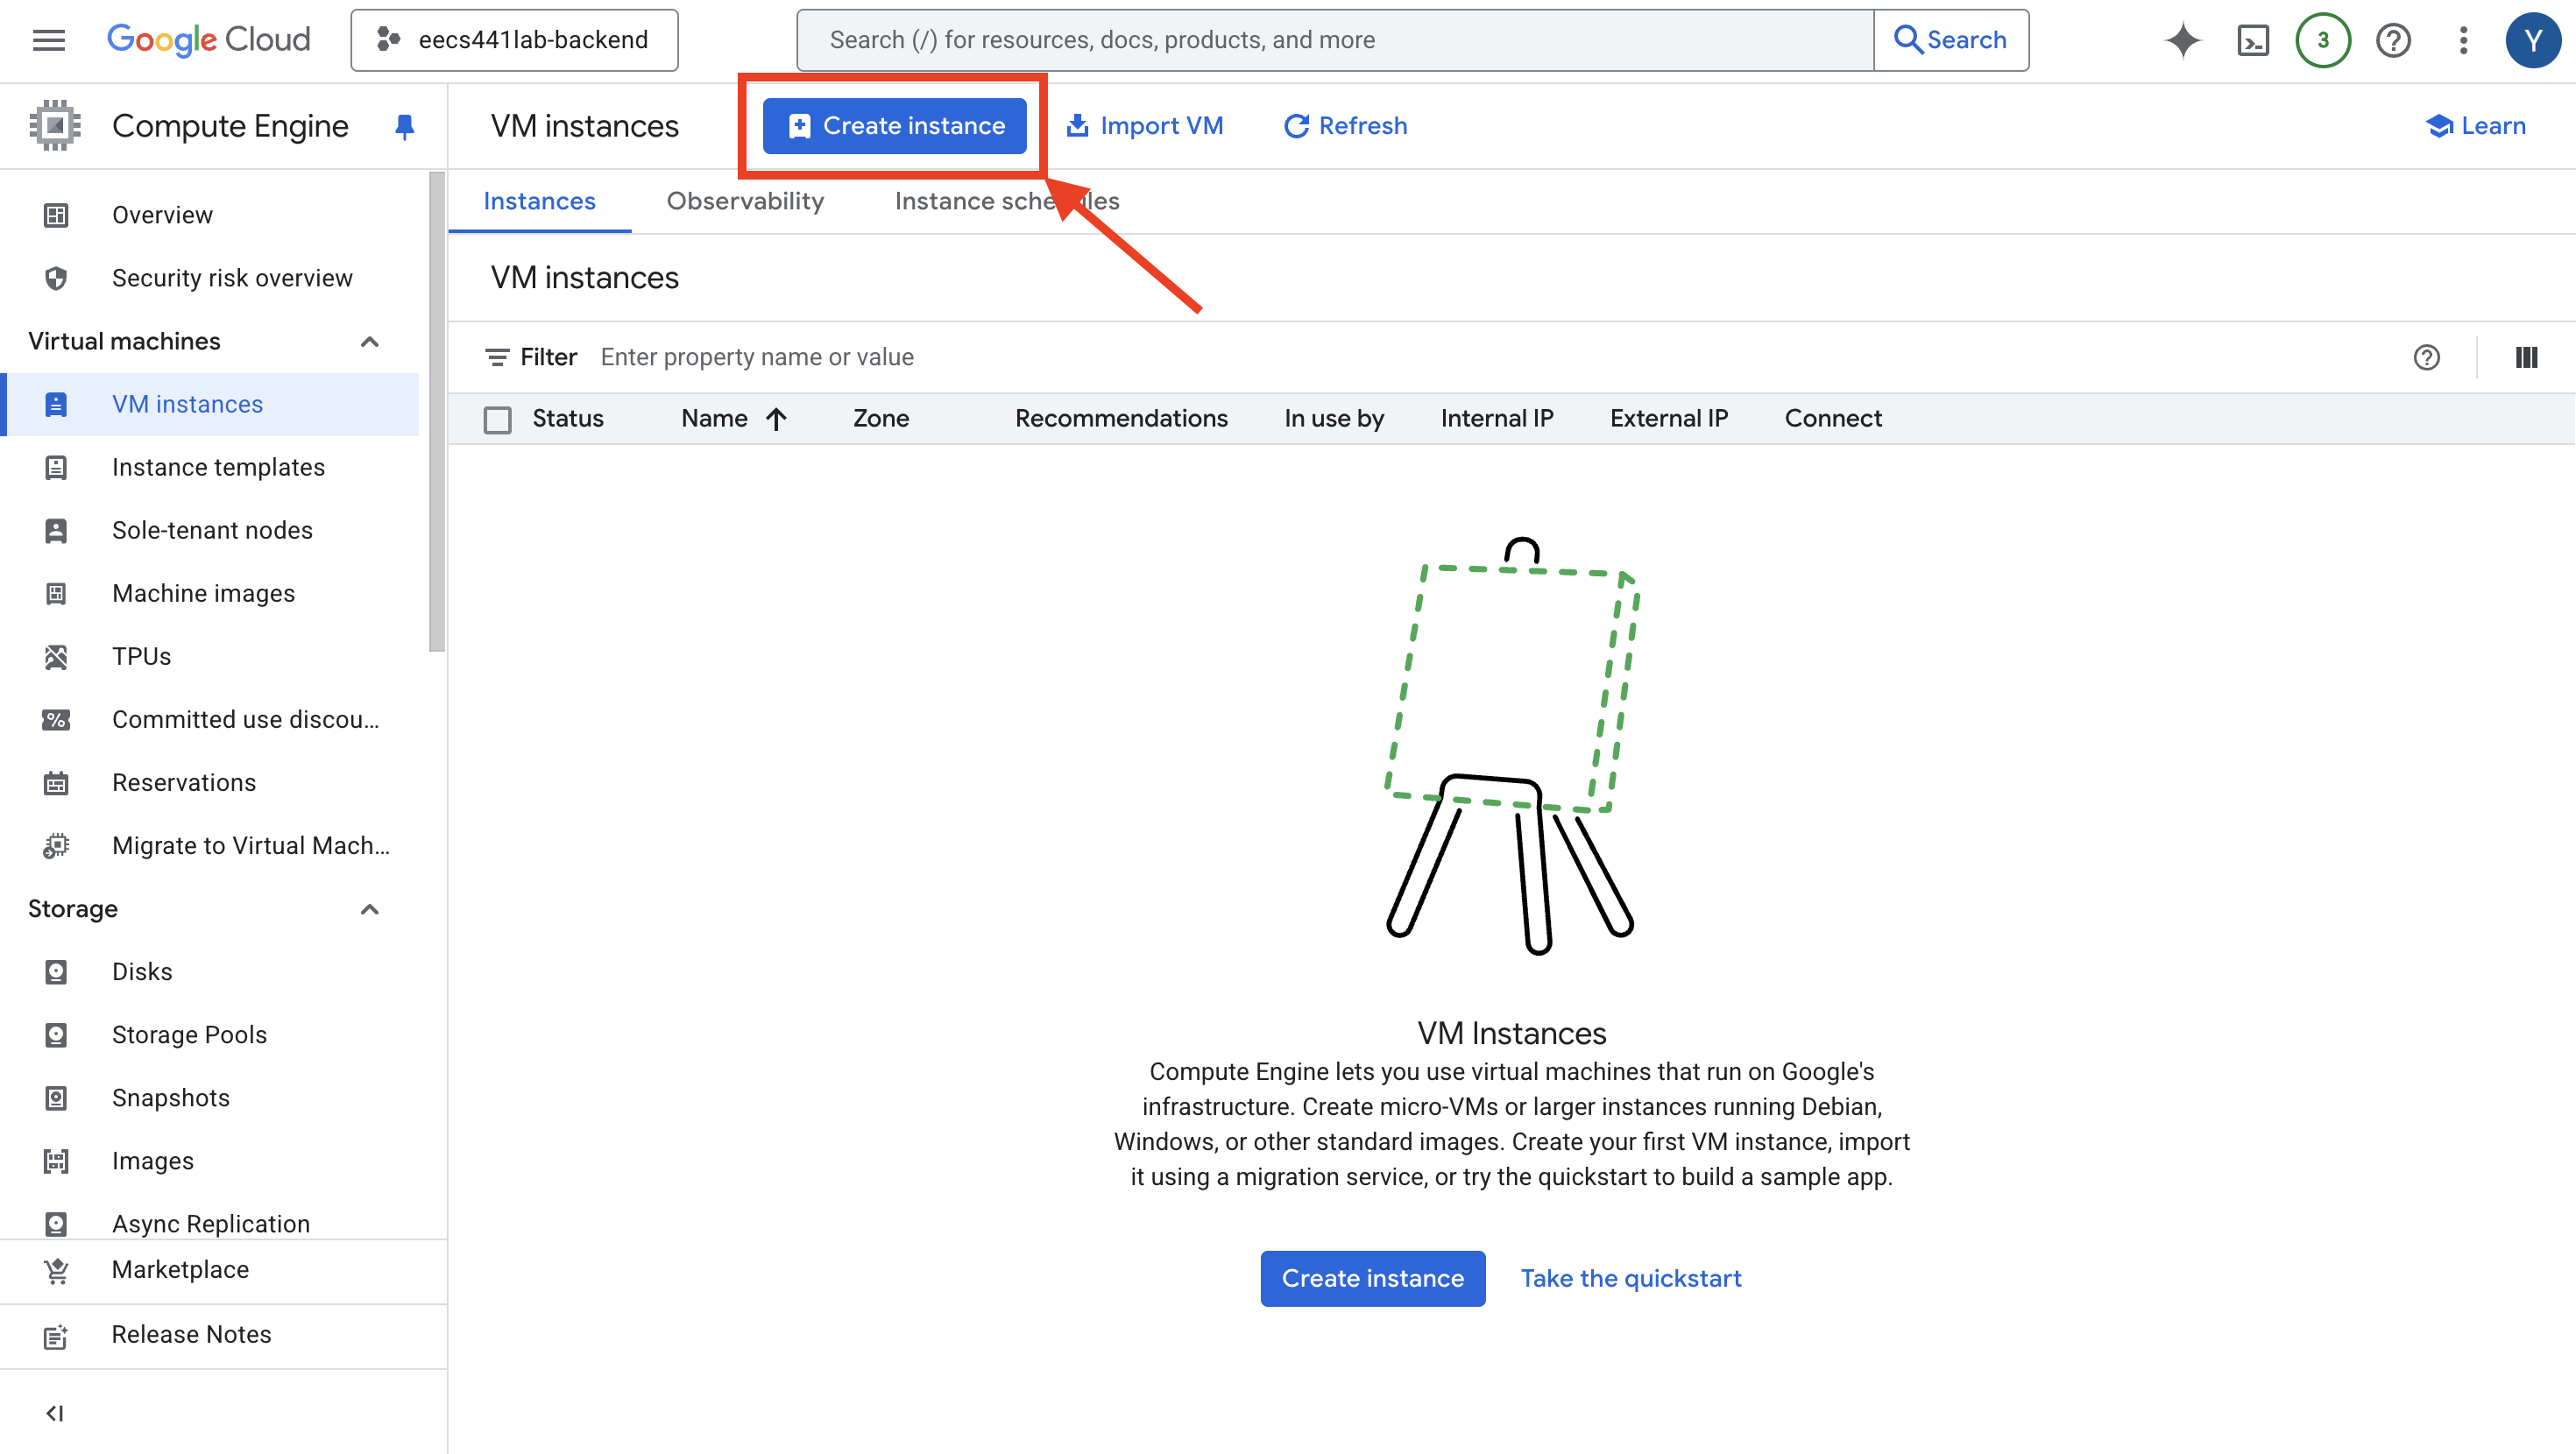Select Instance templates in the sidebar
This screenshot has width=2576, height=1454.
coord(218,467)
